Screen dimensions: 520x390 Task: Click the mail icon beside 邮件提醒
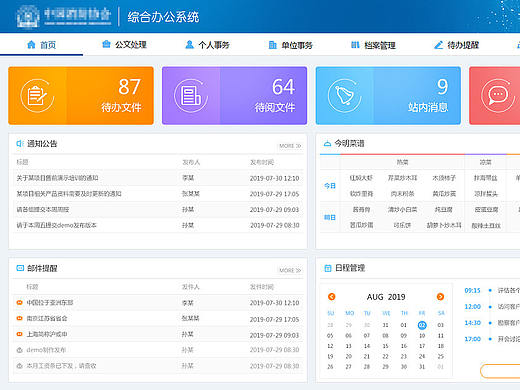coord(20,268)
